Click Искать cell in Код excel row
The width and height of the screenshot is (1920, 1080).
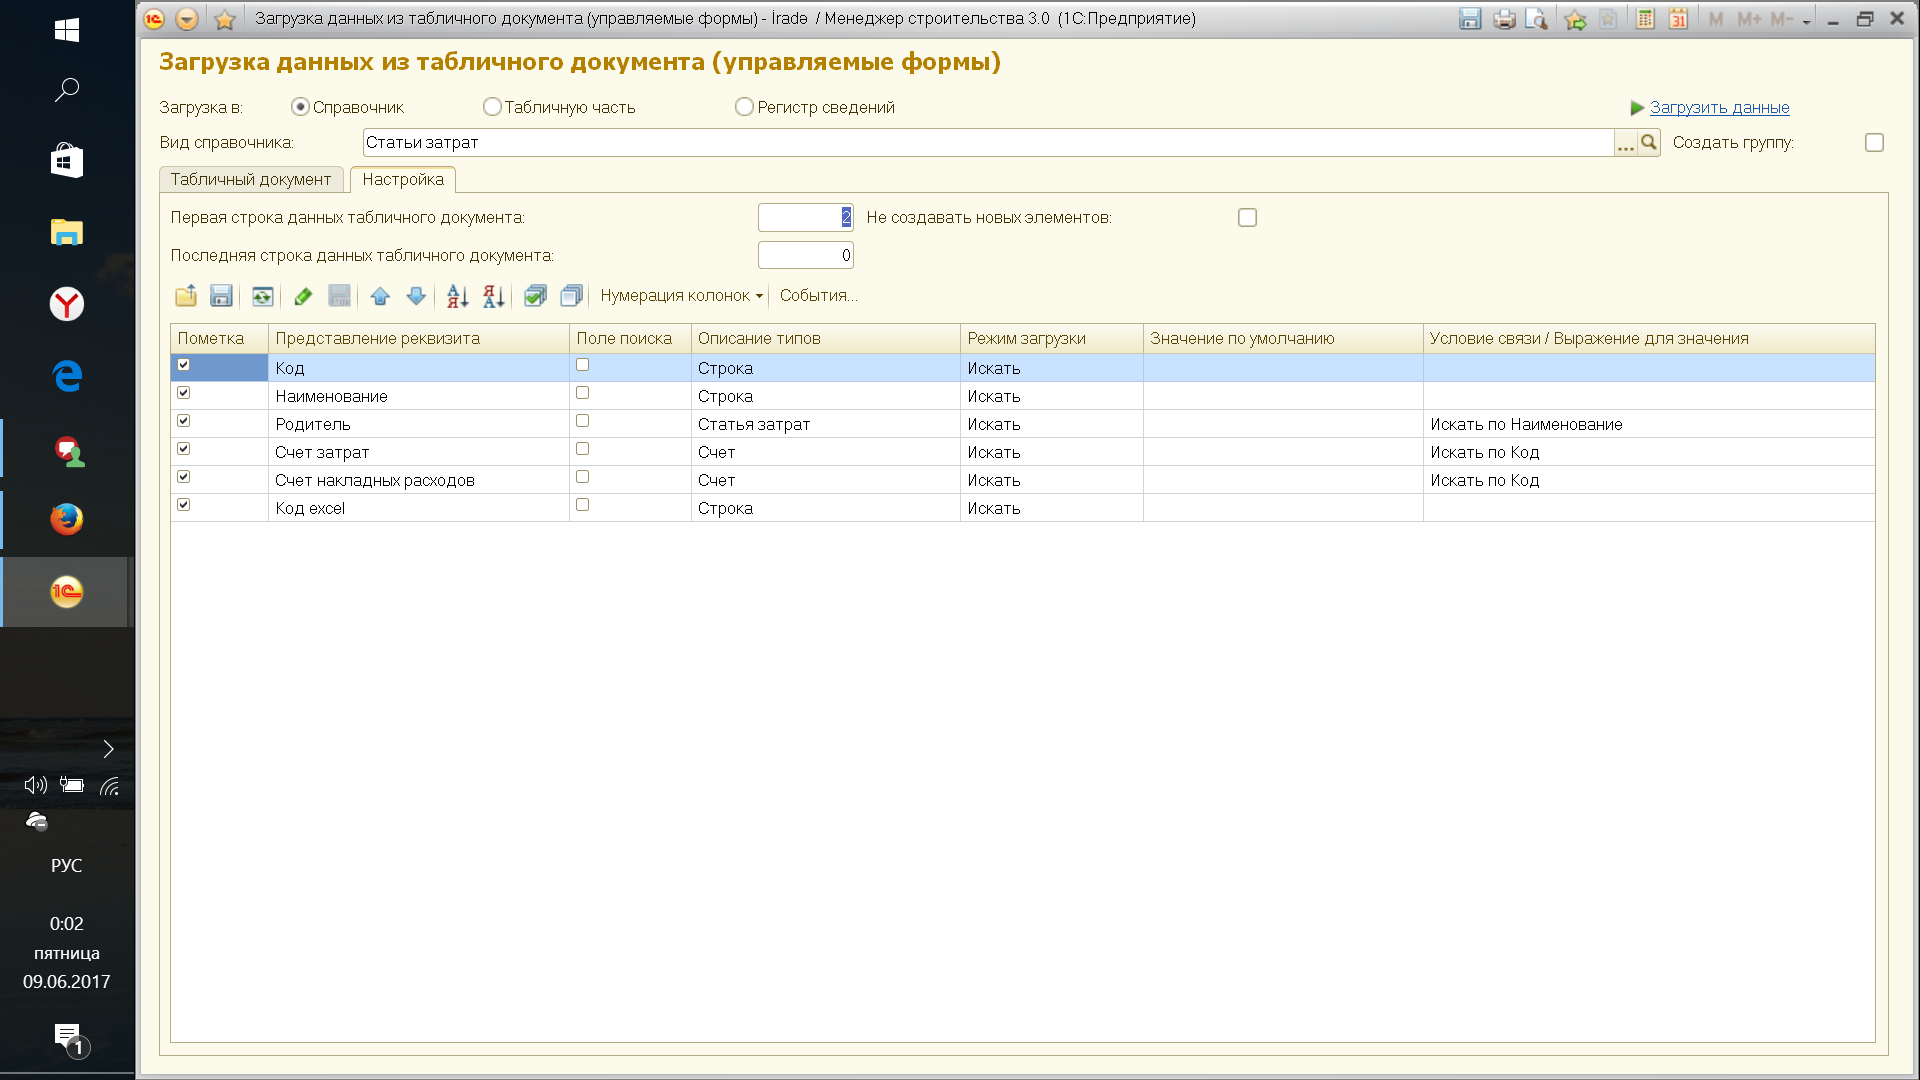click(1051, 508)
